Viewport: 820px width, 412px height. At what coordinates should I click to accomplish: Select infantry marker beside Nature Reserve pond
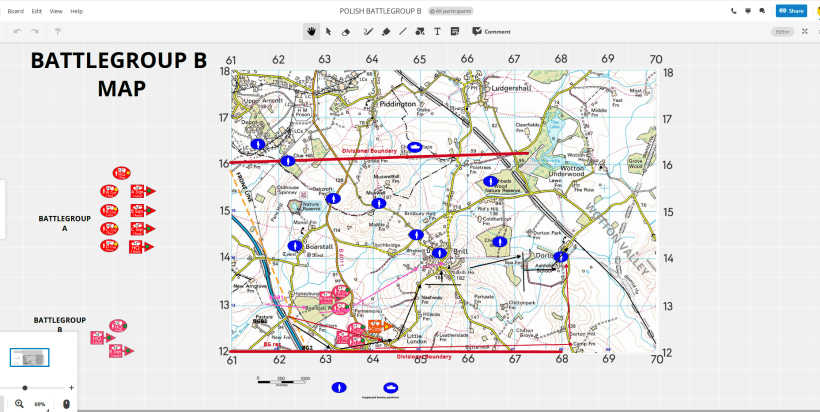[333, 199]
